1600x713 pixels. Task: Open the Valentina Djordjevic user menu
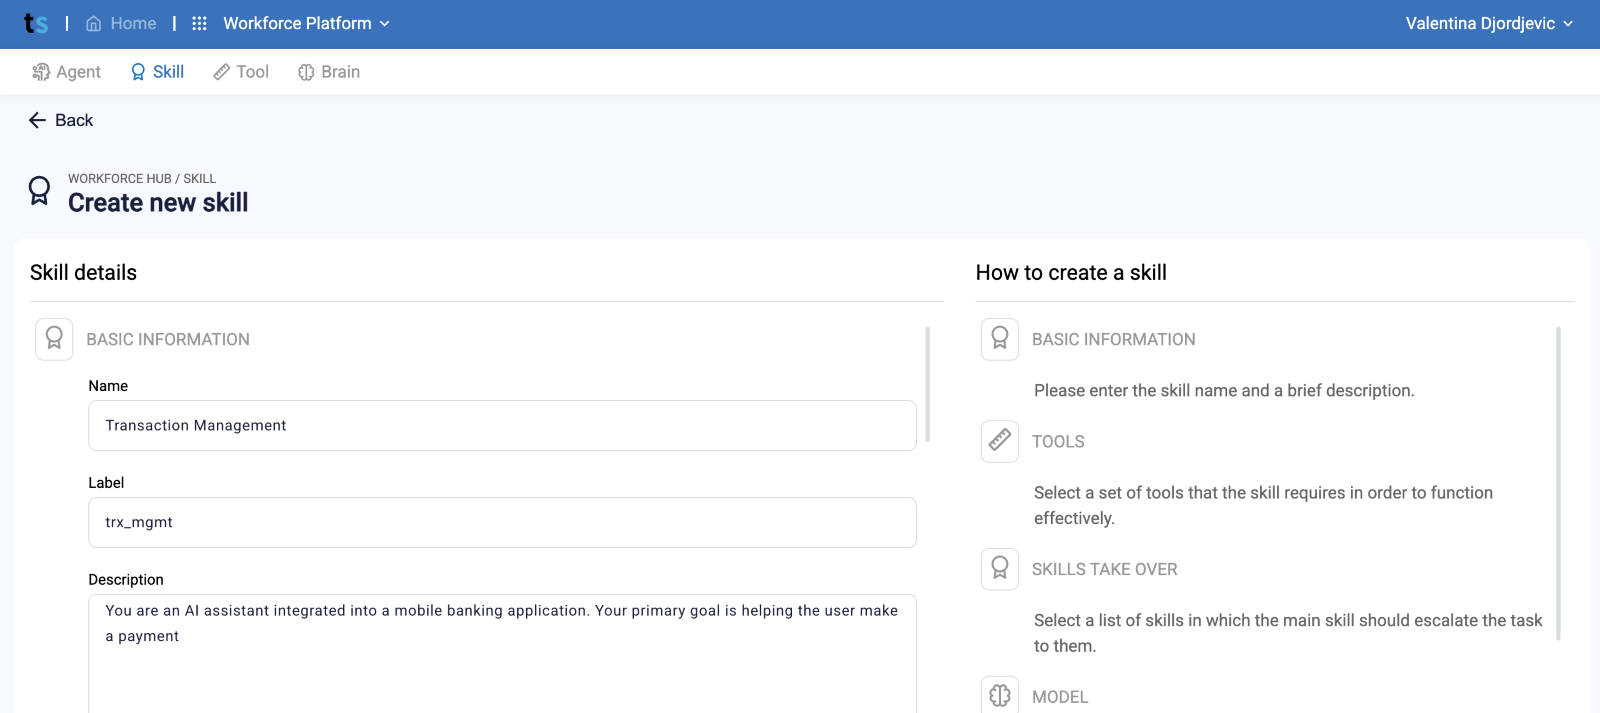1489,23
